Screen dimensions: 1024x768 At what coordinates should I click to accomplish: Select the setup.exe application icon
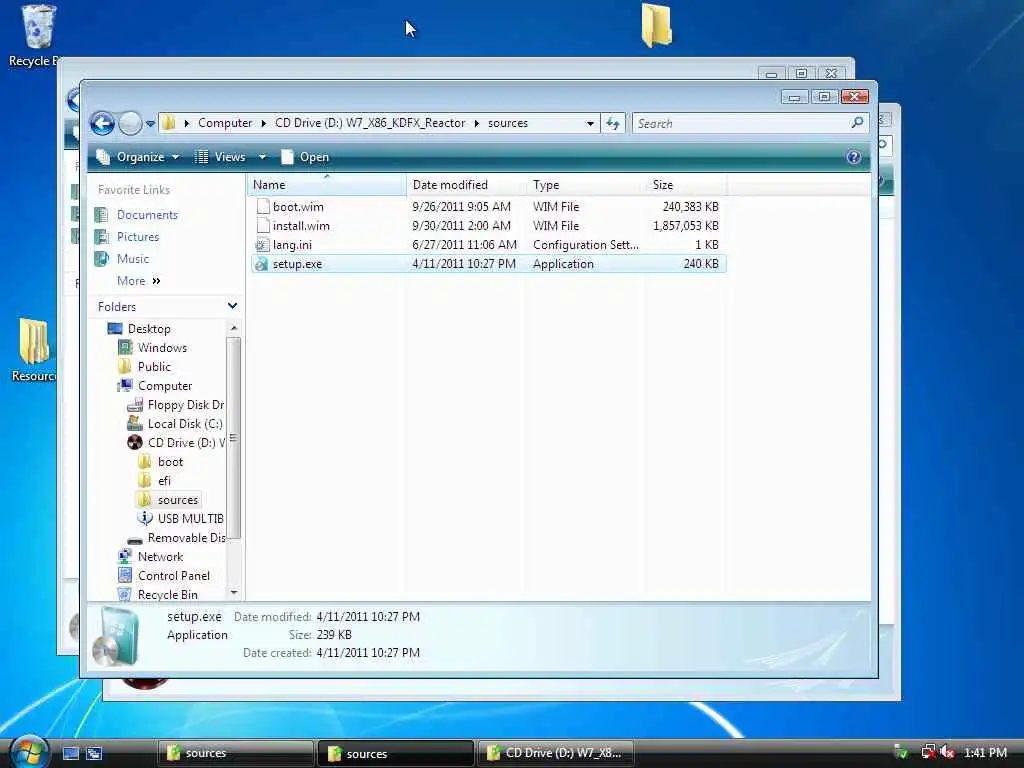[261, 264]
